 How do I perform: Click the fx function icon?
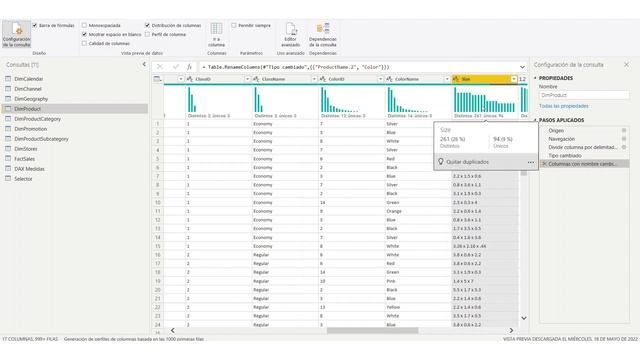(x=189, y=67)
